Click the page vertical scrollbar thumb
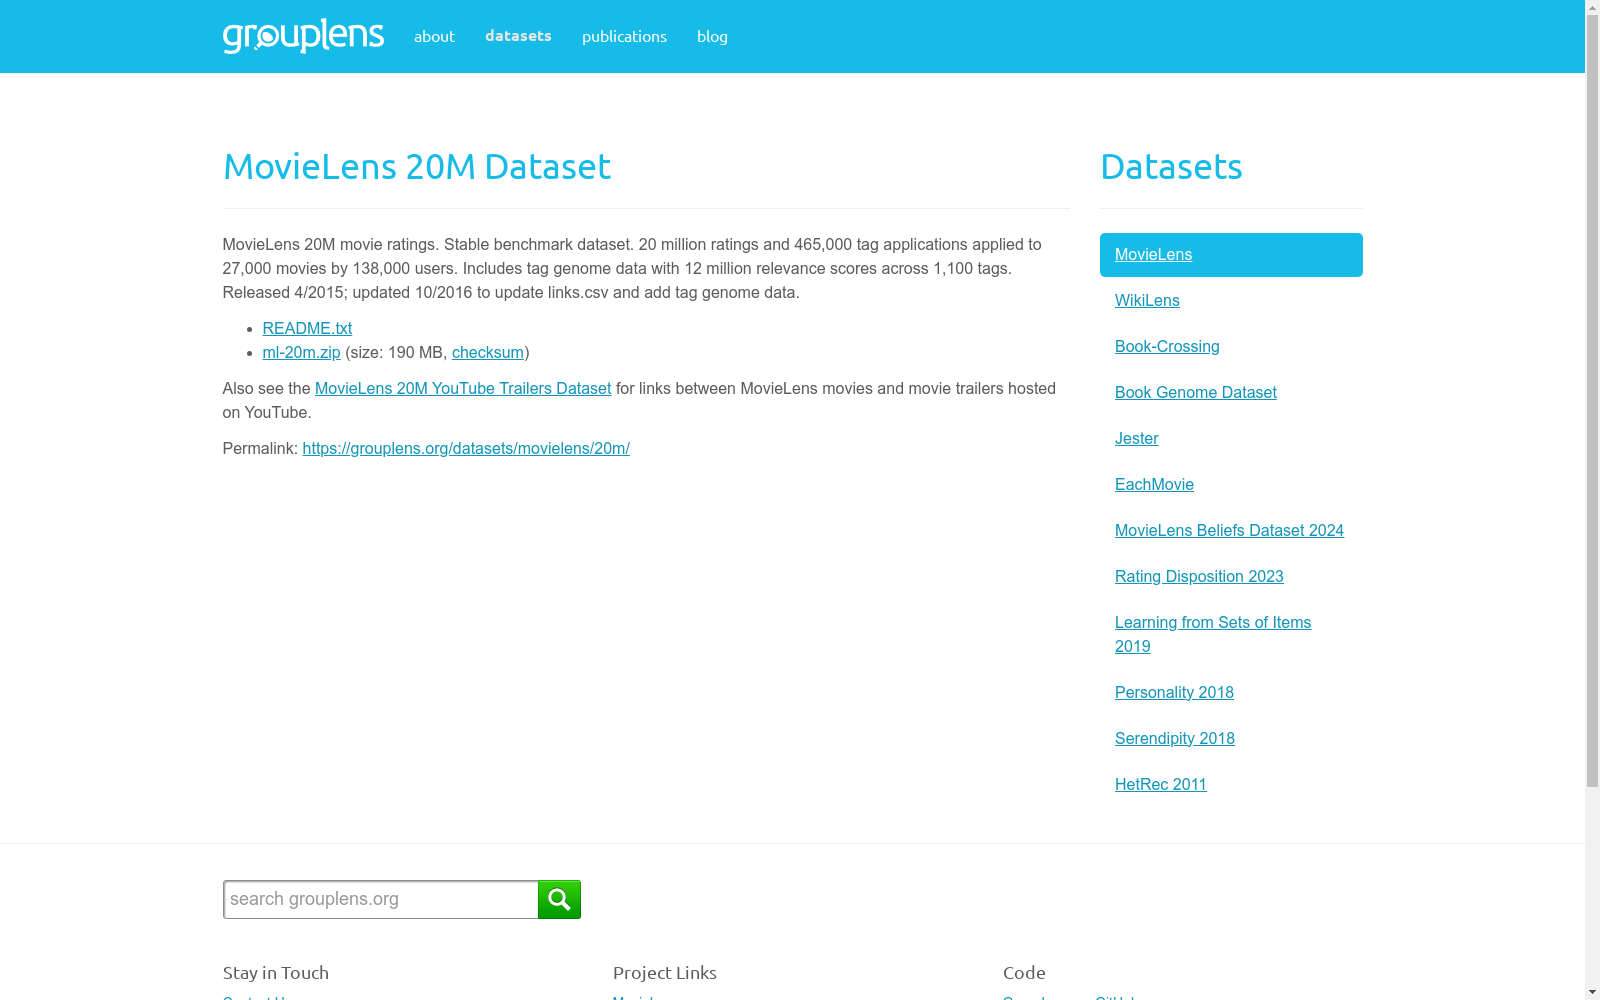This screenshot has height=1000, width=1600. click(x=1592, y=401)
